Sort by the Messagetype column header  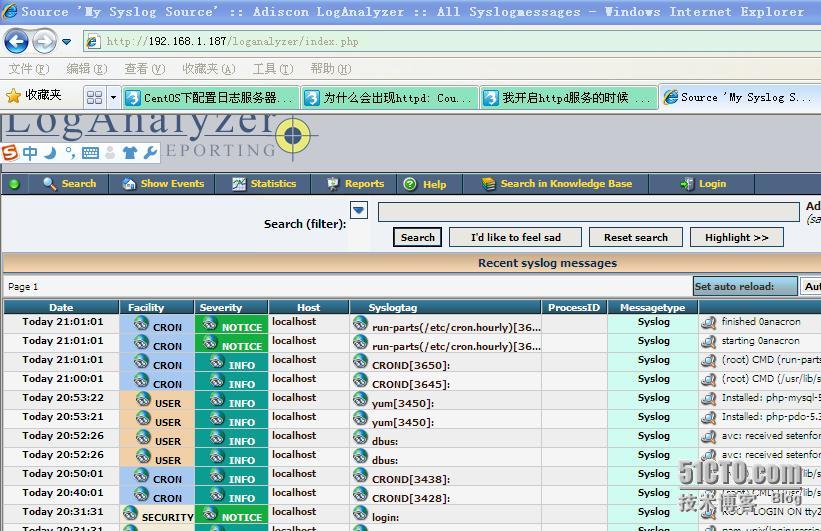click(652, 307)
